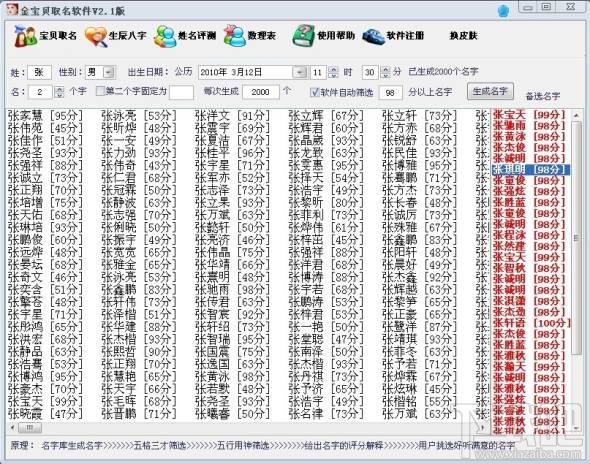Select 张桂平 [96分] in name list
Screen dimensions: 590x464
[x=232, y=153]
